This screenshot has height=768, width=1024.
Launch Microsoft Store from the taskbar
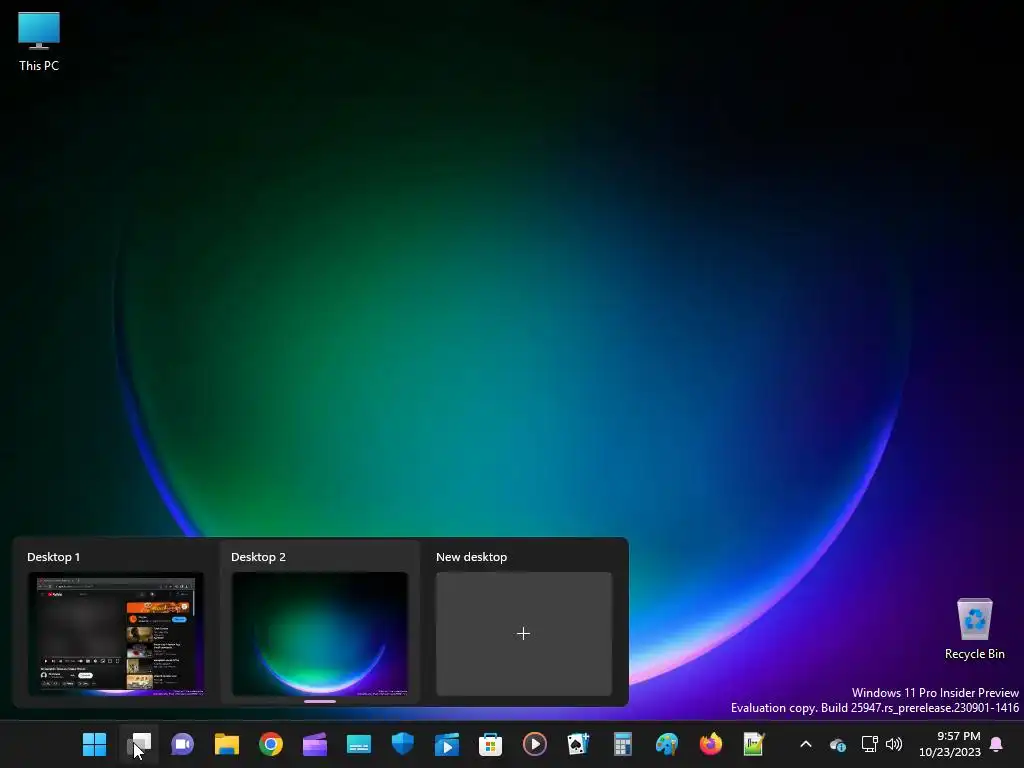490,744
